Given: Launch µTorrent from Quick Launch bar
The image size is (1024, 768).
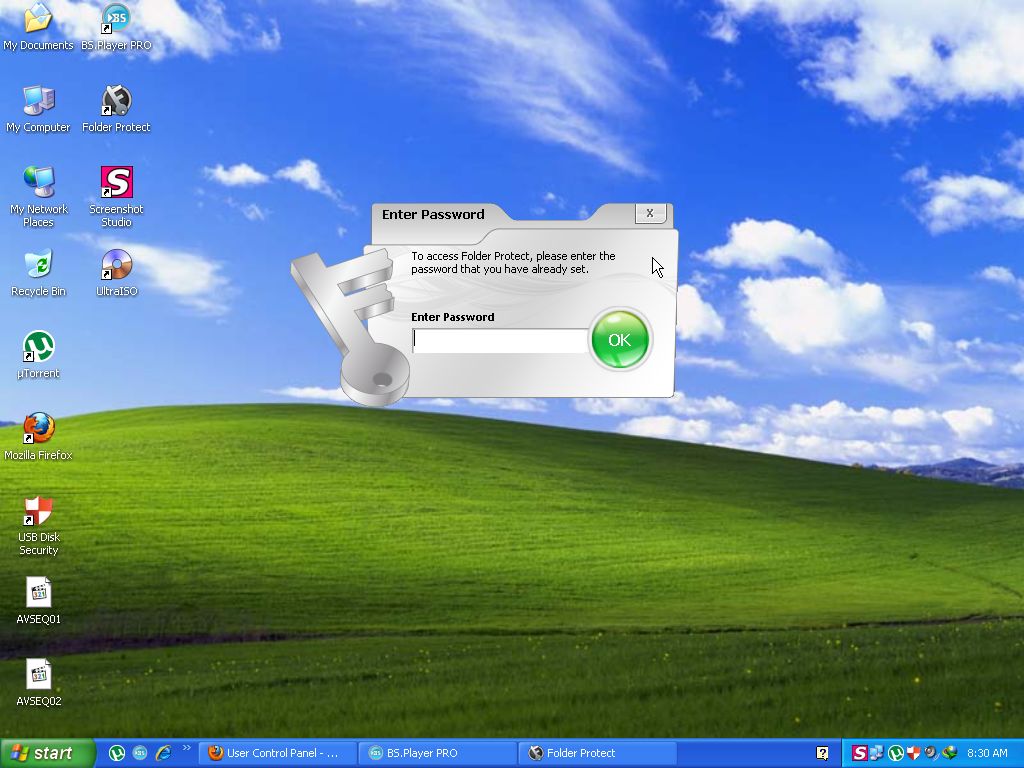Looking at the screenshot, I should (117, 753).
